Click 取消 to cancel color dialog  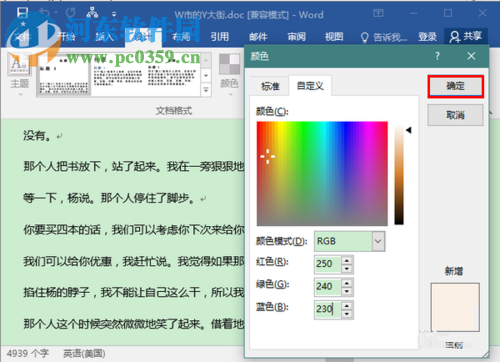point(455,115)
